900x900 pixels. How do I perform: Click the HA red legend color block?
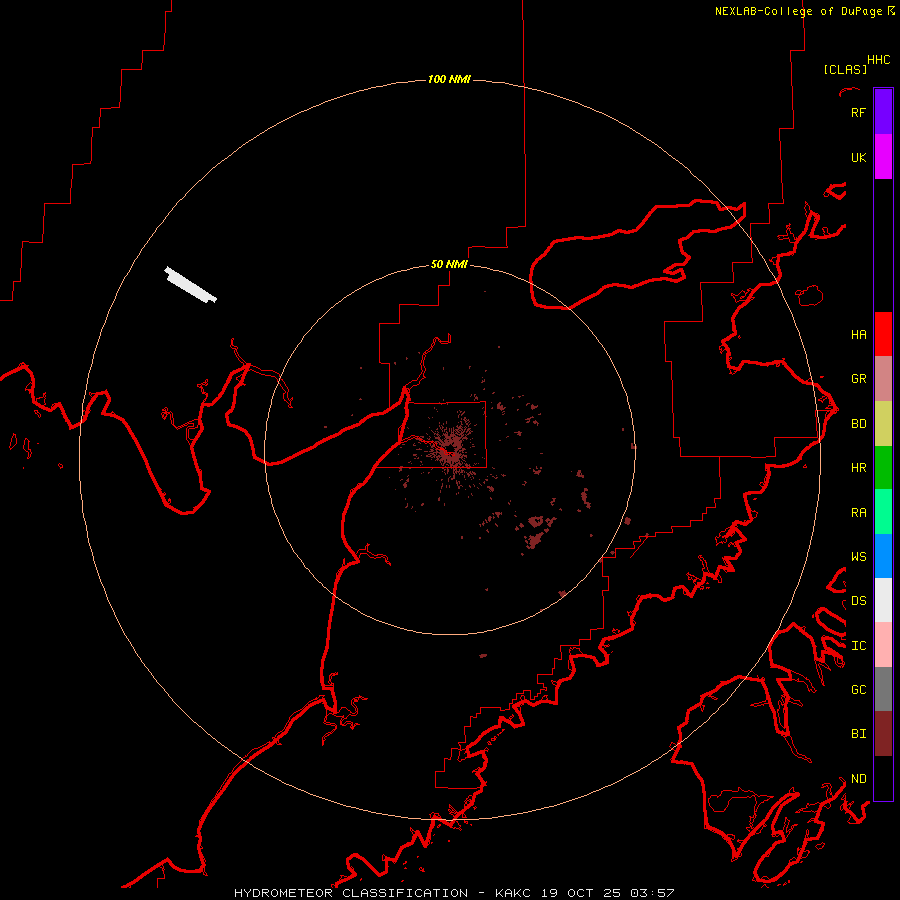pos(883,334)
